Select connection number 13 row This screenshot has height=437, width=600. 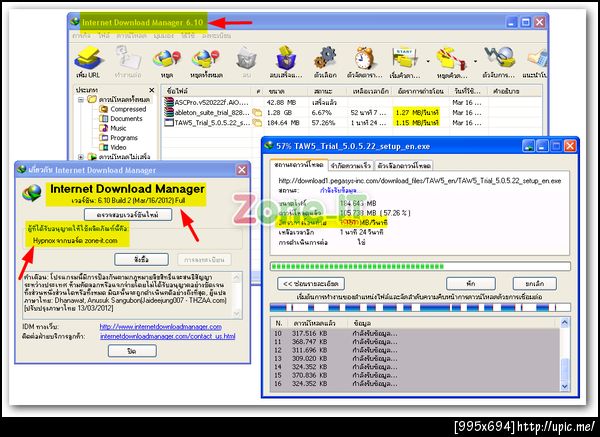pyautogui.click(x=416, y=359)
